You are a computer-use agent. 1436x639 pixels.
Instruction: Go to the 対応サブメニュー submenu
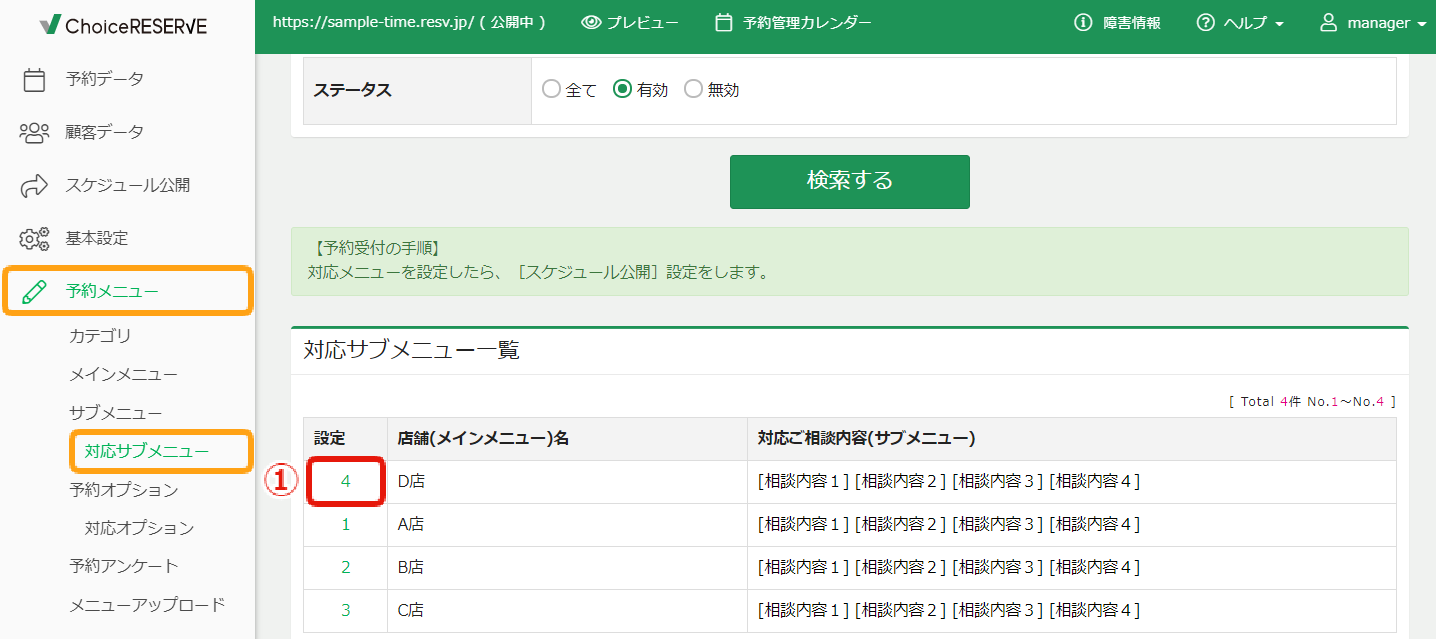[x=147, y=451]
